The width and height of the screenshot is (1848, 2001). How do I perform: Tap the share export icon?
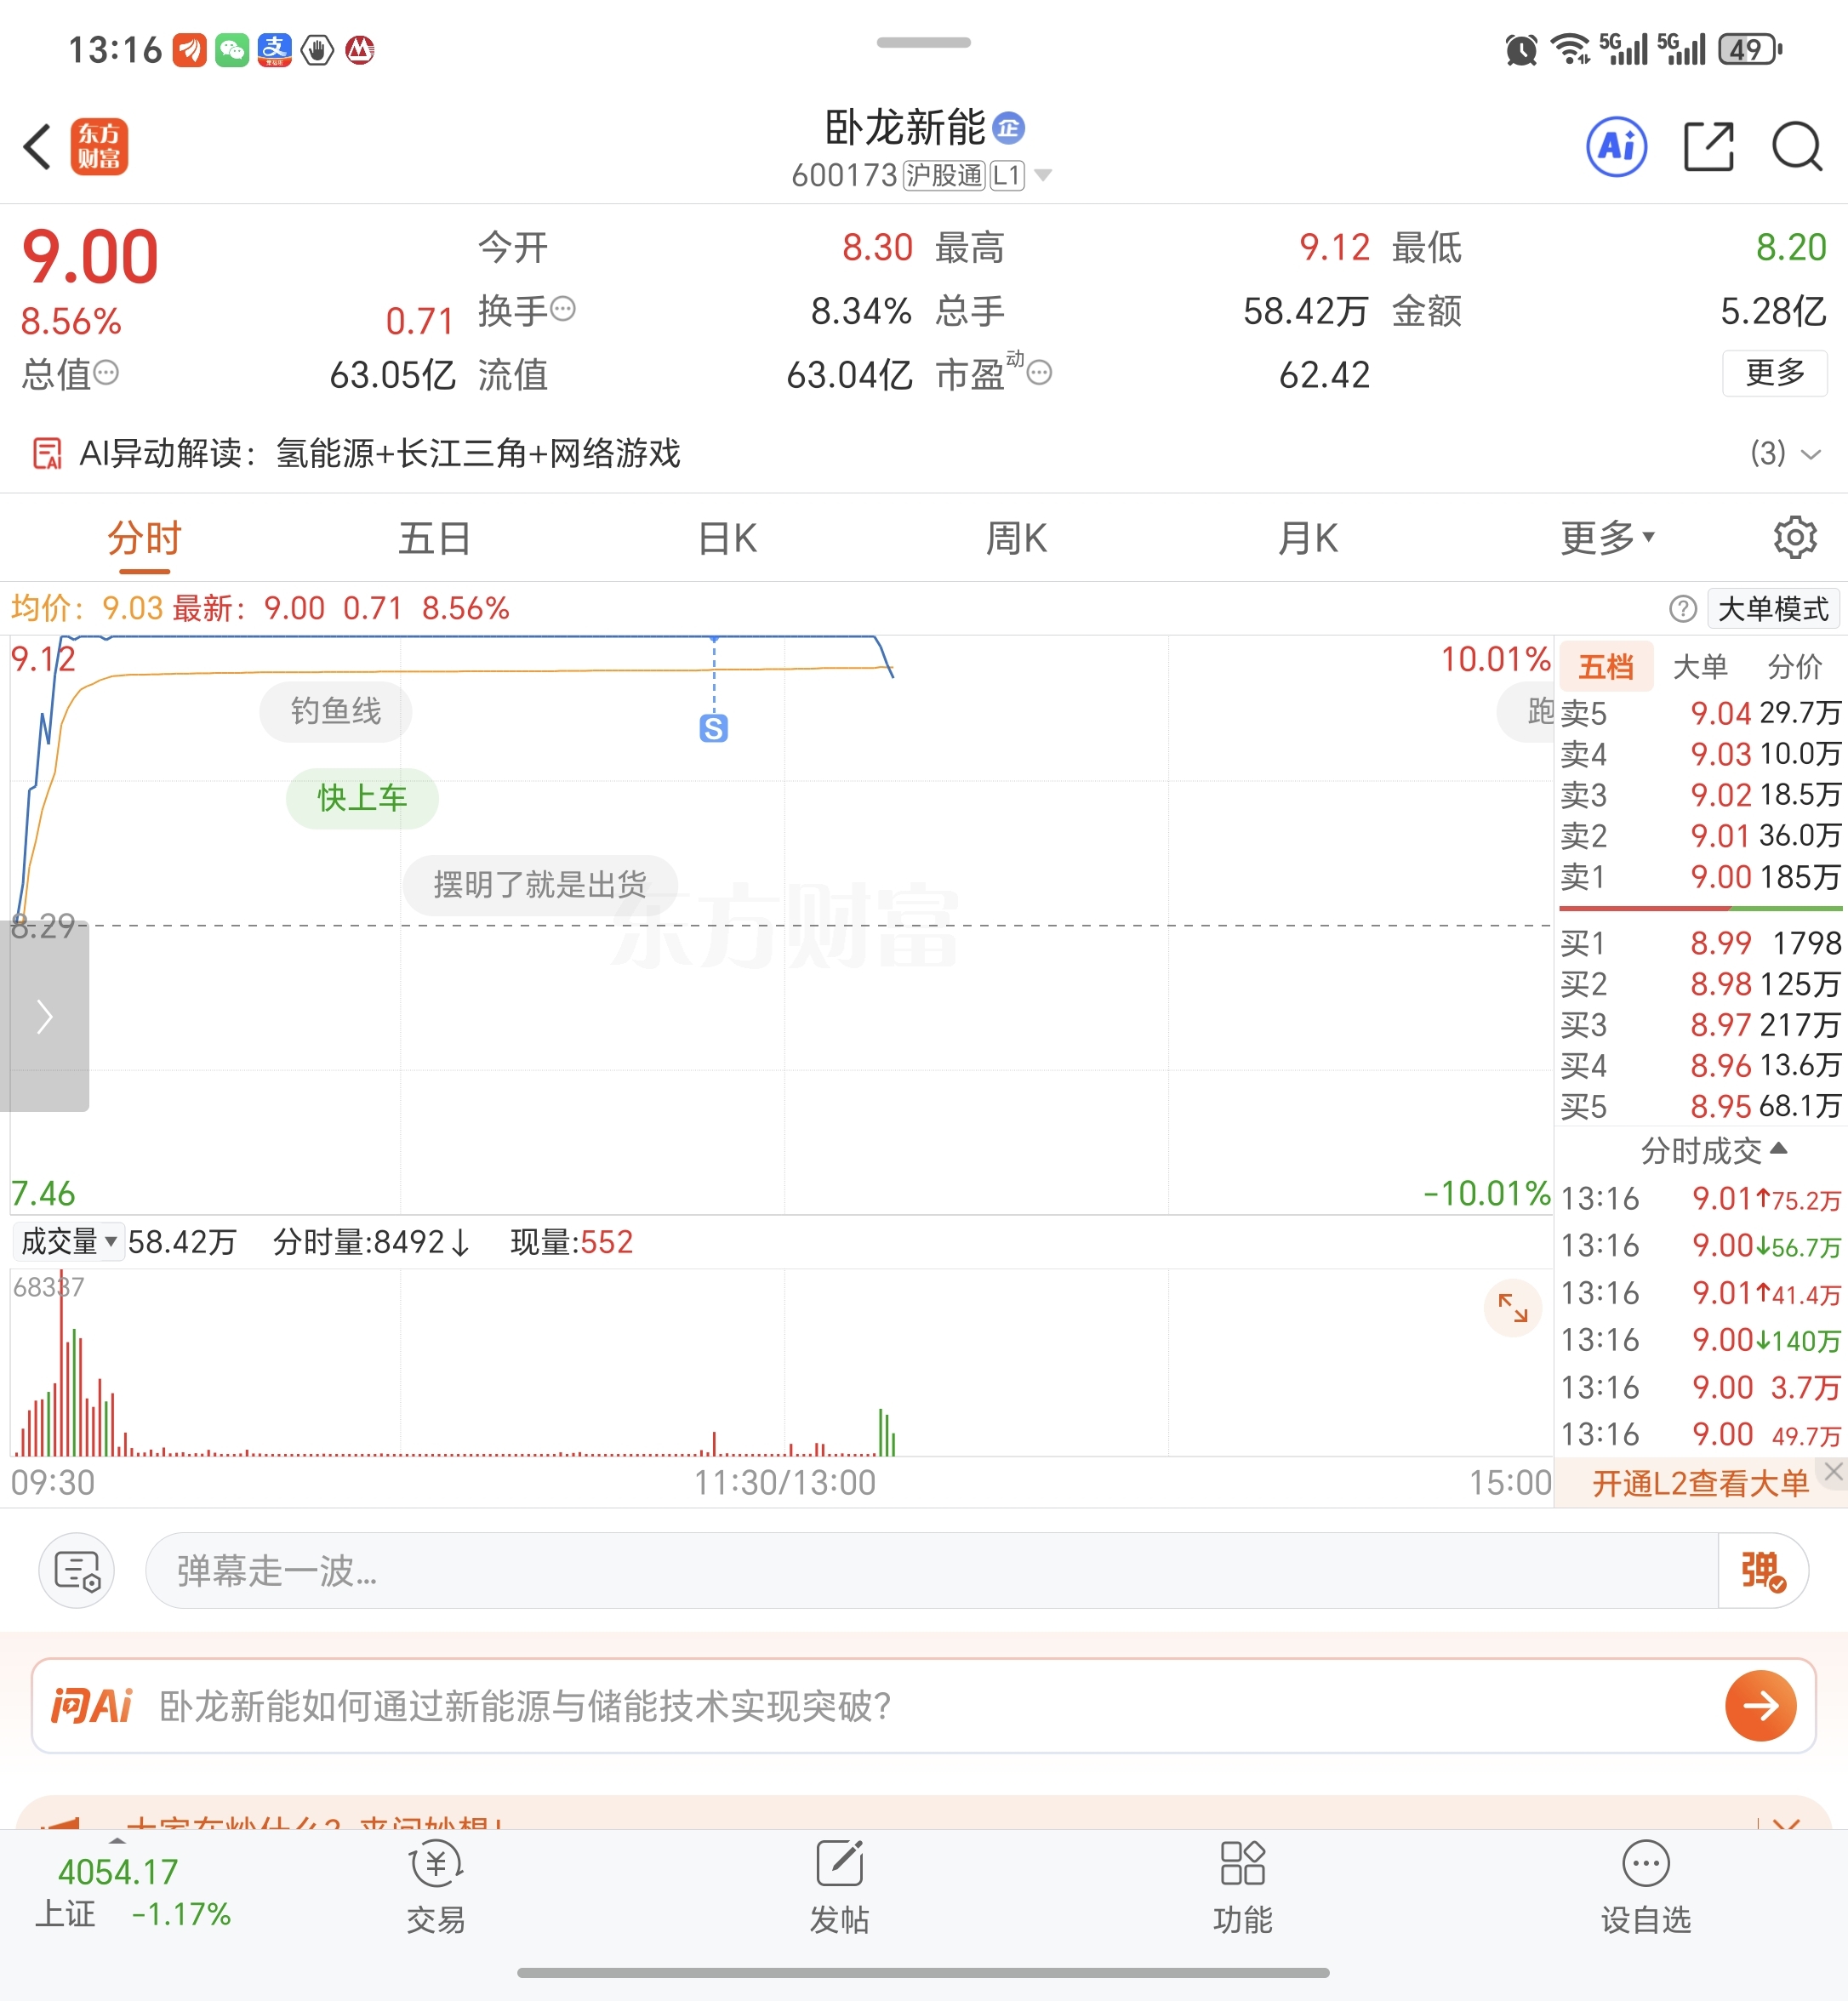click(x=1708, y=147)
